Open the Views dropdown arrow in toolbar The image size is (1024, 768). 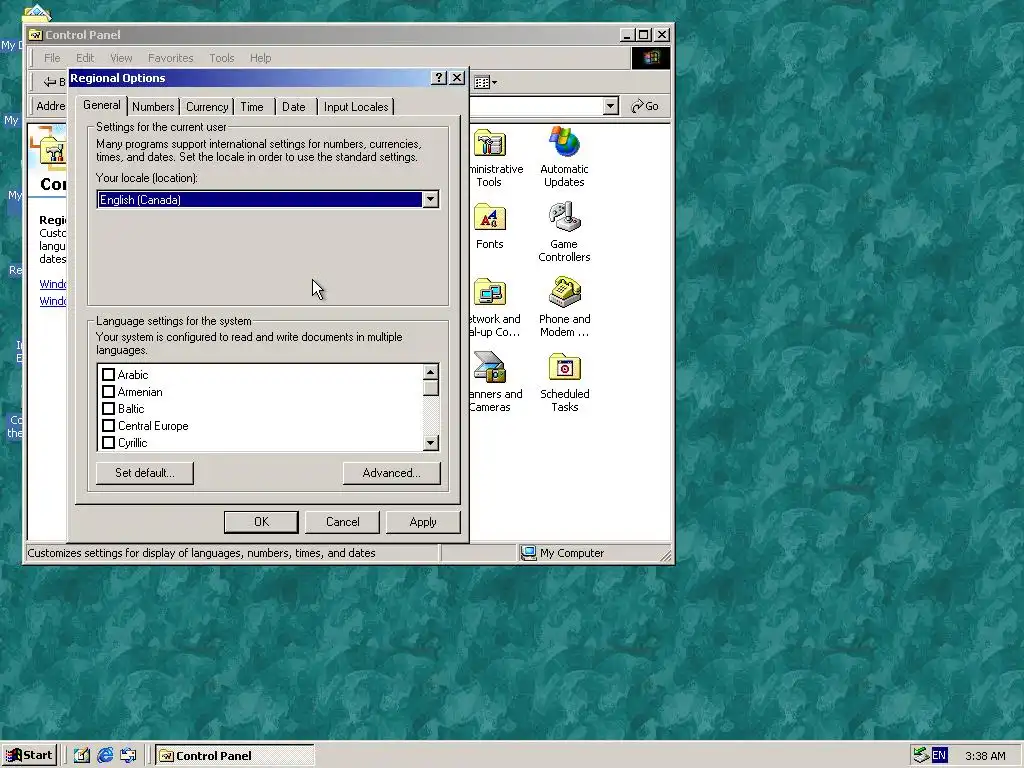click(x=494, y=82)
